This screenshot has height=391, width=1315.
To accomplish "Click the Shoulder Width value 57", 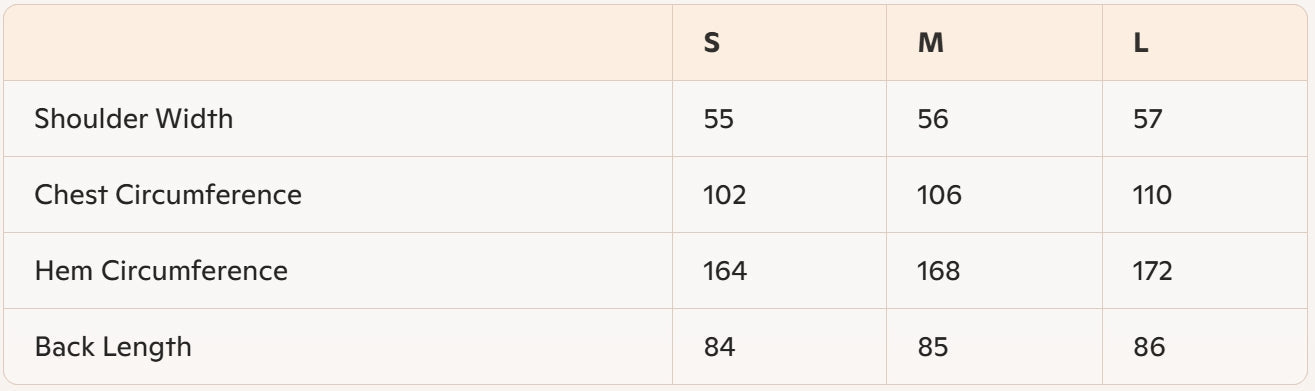I will pos(1149,119).
